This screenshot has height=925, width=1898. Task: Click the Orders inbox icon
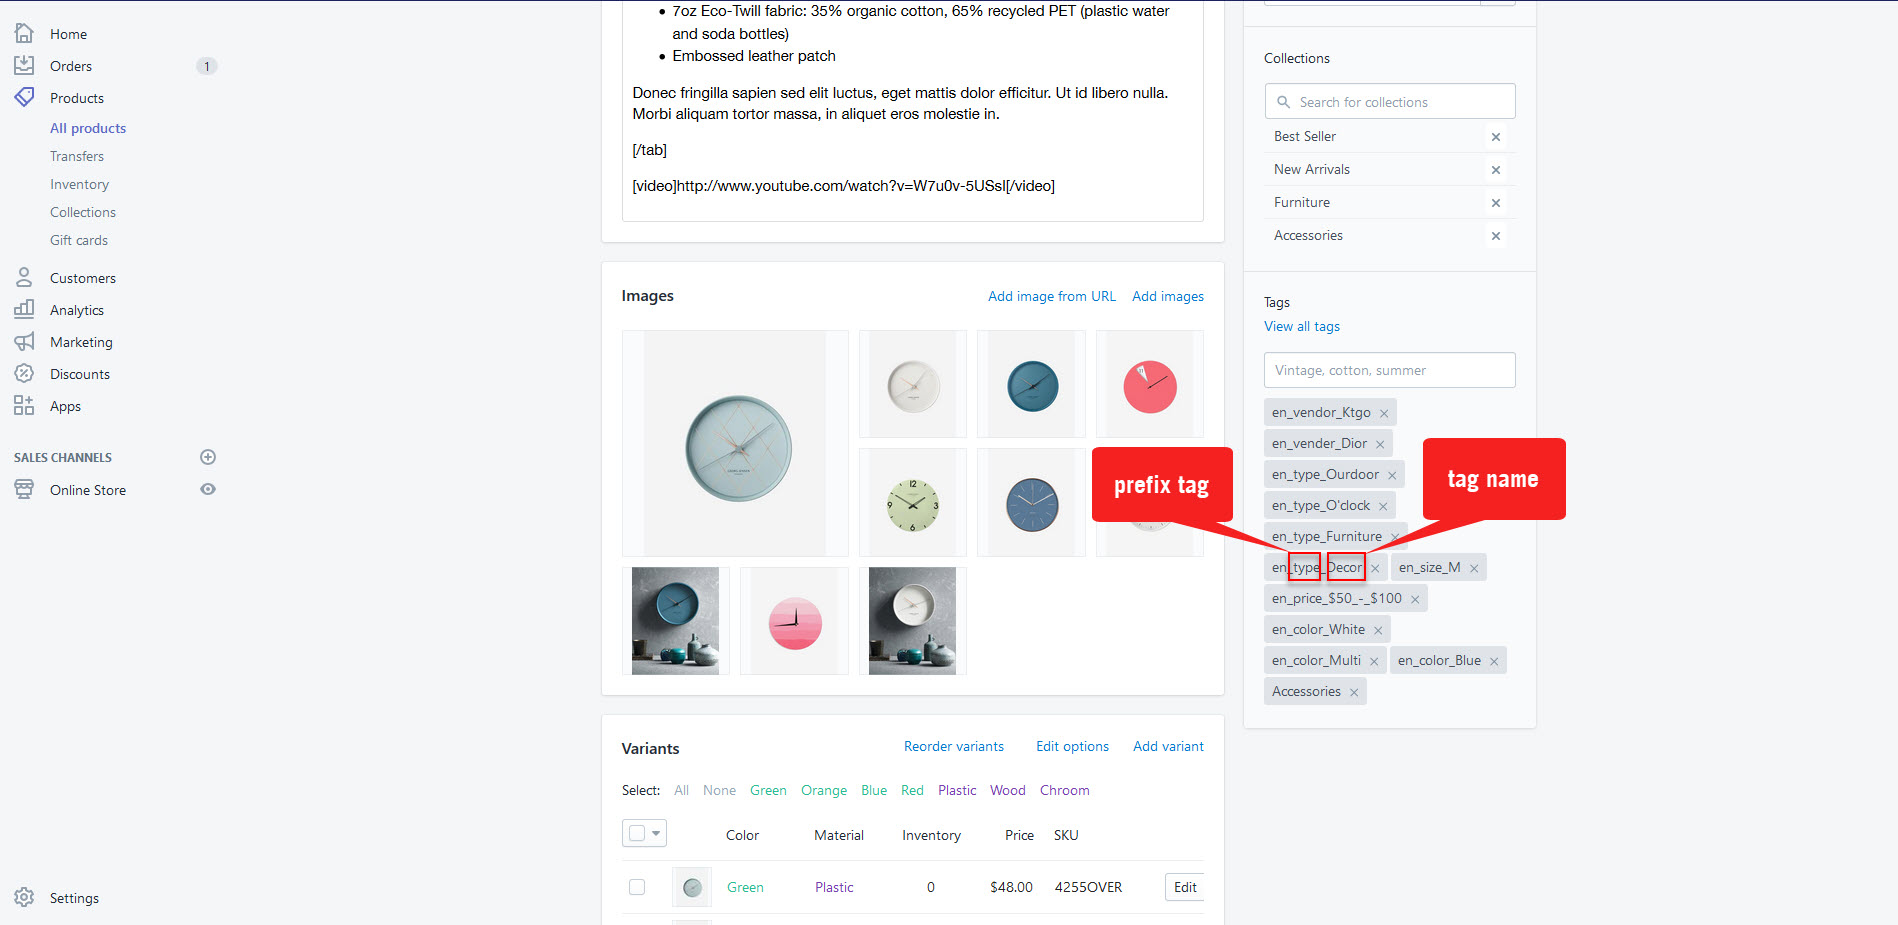[24, 65]
